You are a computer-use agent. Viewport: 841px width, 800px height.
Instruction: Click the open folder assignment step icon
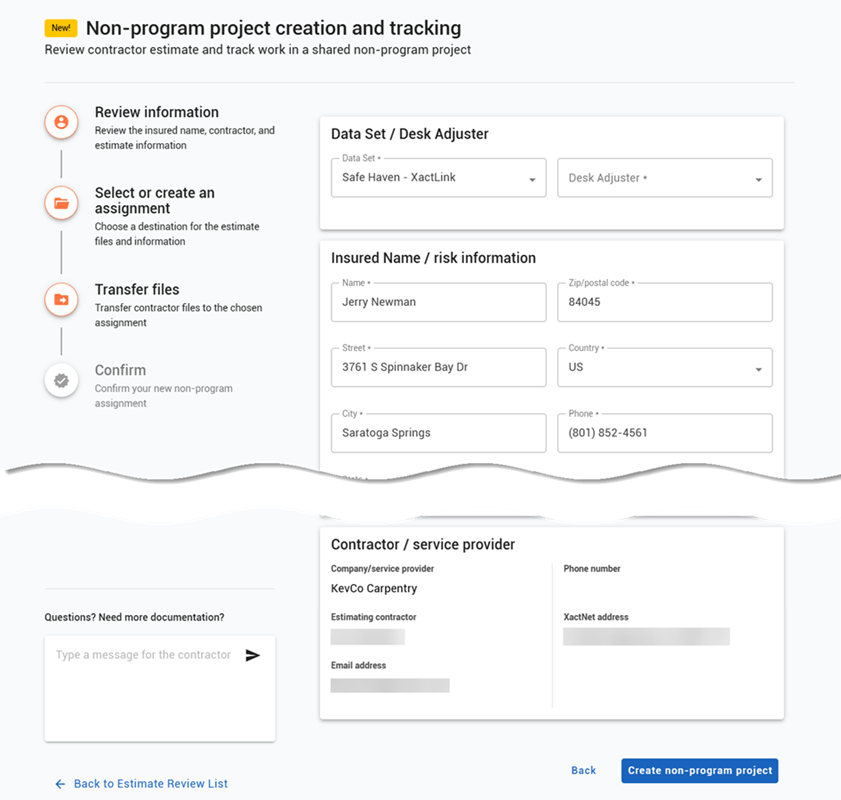(62, 203)
